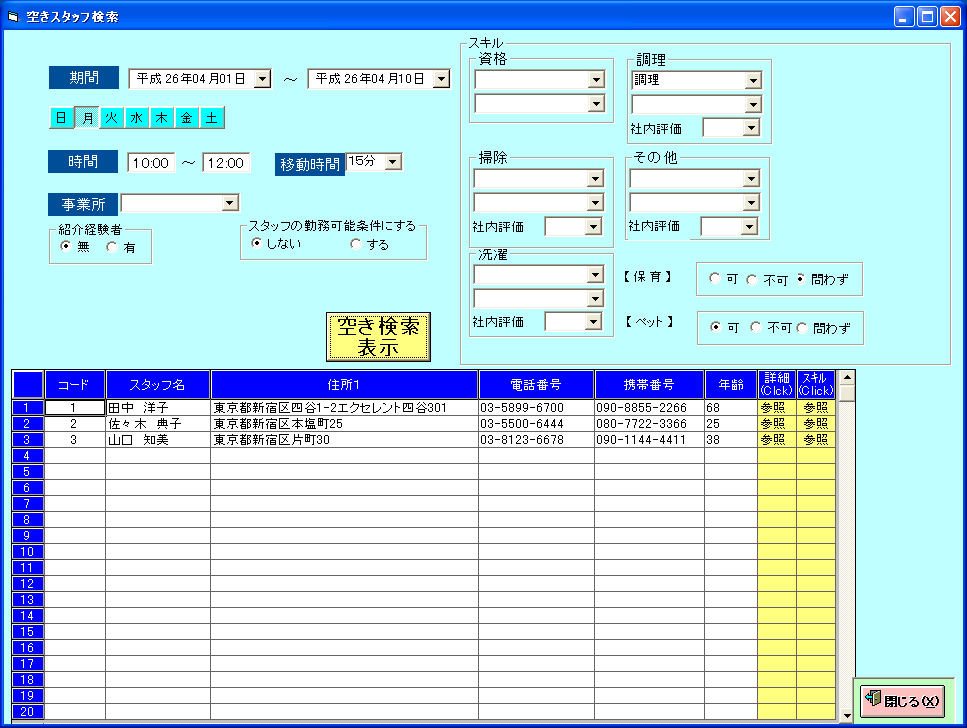Open the second その他 dropdown
Viewport: 967px width, 728px height.
[x=751, y=202]
